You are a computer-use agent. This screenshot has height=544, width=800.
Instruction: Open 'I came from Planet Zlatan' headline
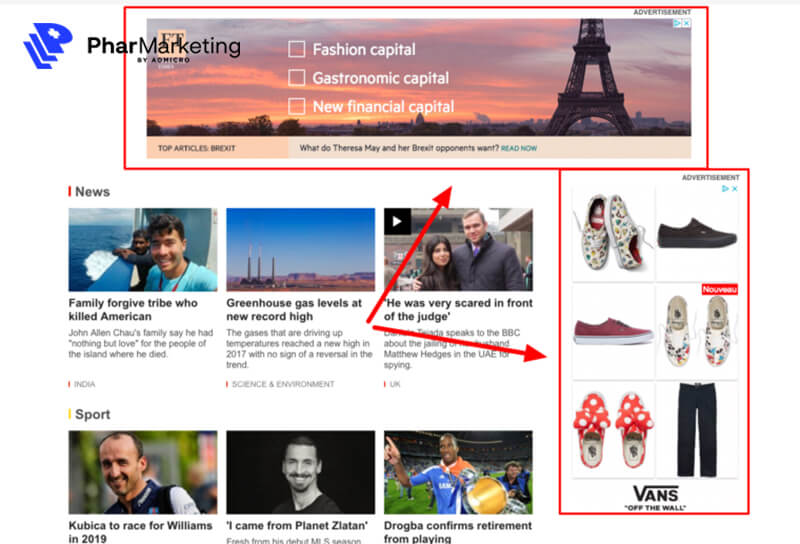pyautogui.click(x=297, y=526)
